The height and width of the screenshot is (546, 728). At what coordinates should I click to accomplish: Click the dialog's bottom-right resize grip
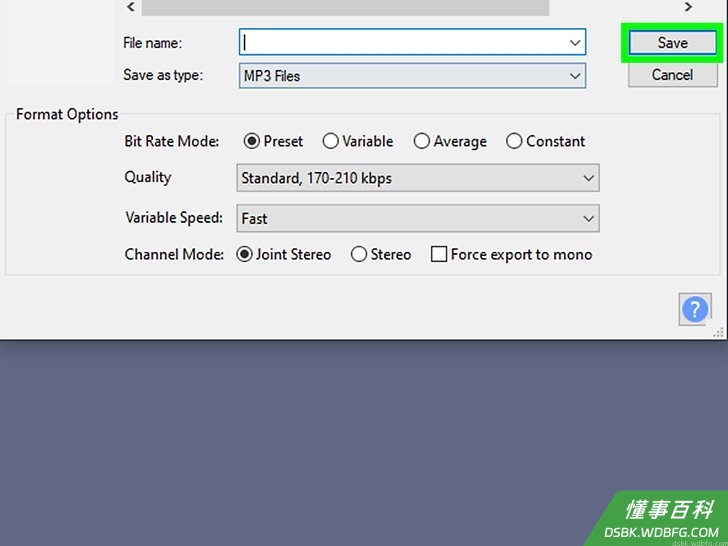click(x=718, y=332)
